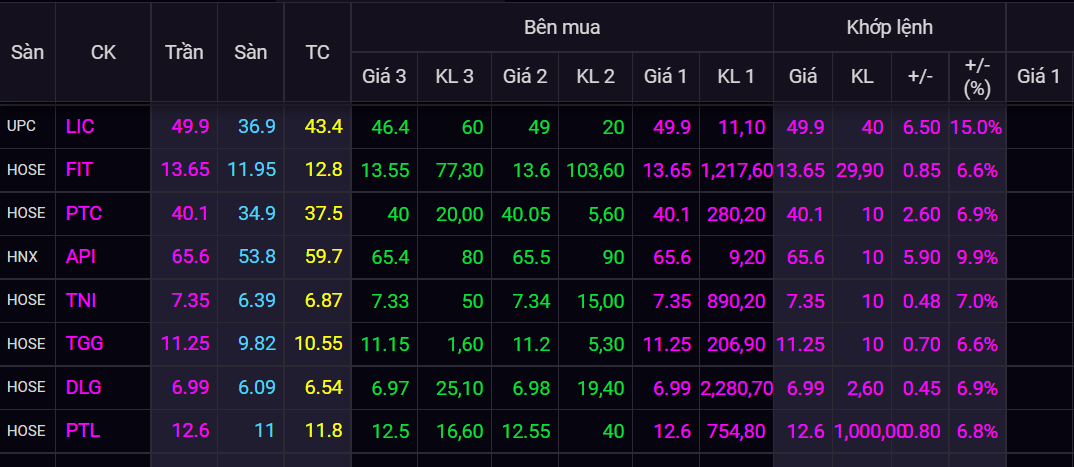Click the Trần column header
The image size is (1074, 467).
click(x=184, y=53)
